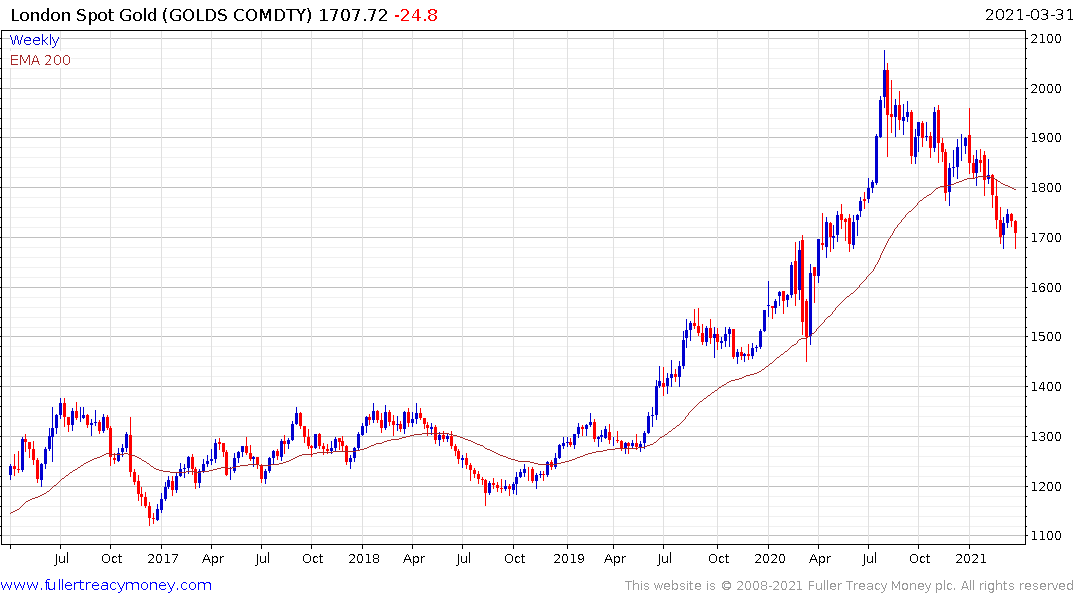Click the 1500 price axis label
1075x600 pixels.
1046,337
